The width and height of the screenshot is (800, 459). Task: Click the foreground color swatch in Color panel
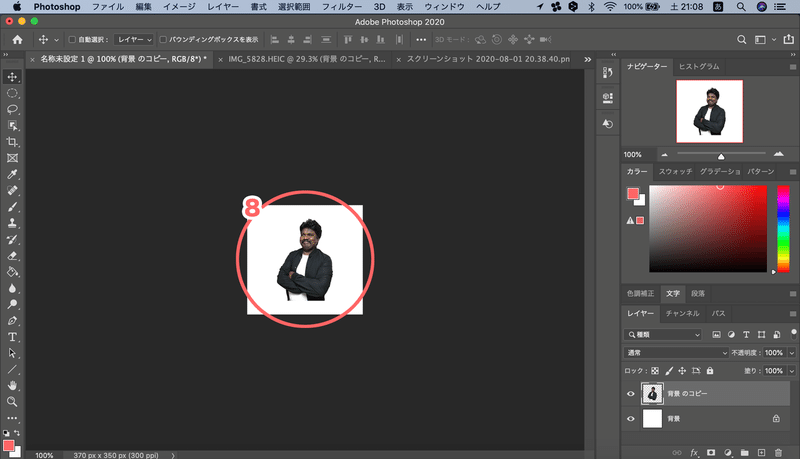coord(633,193)
